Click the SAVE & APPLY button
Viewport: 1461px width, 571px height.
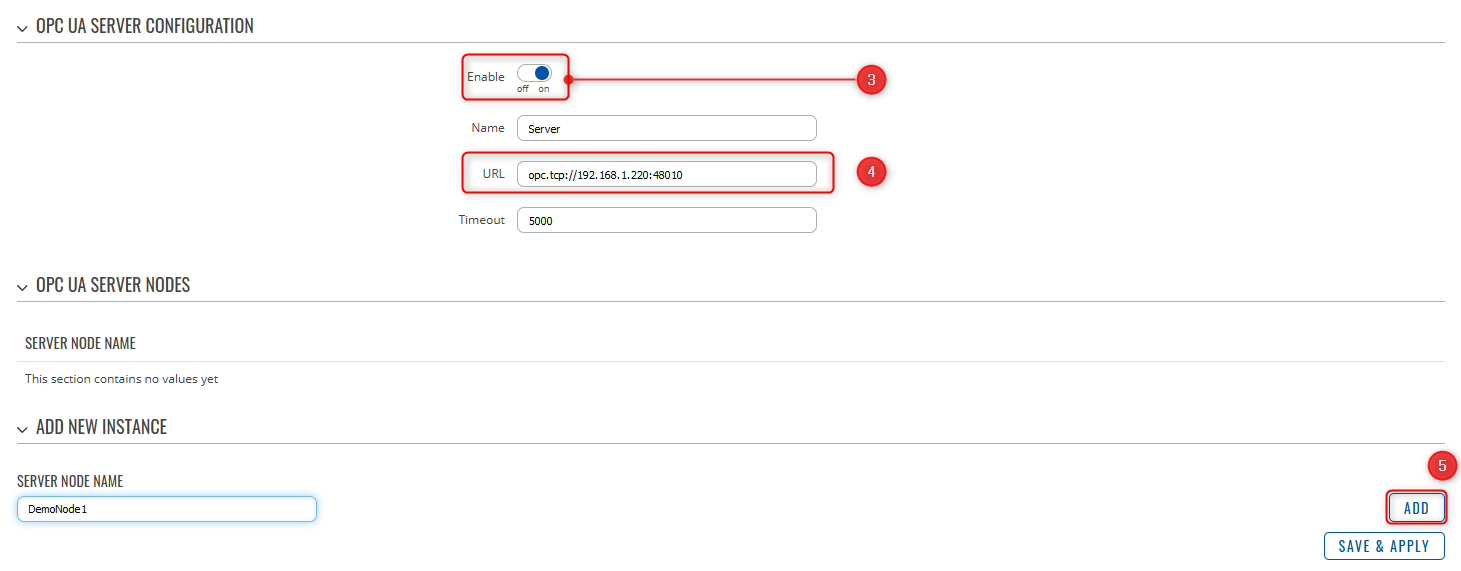pos(1384,546)
